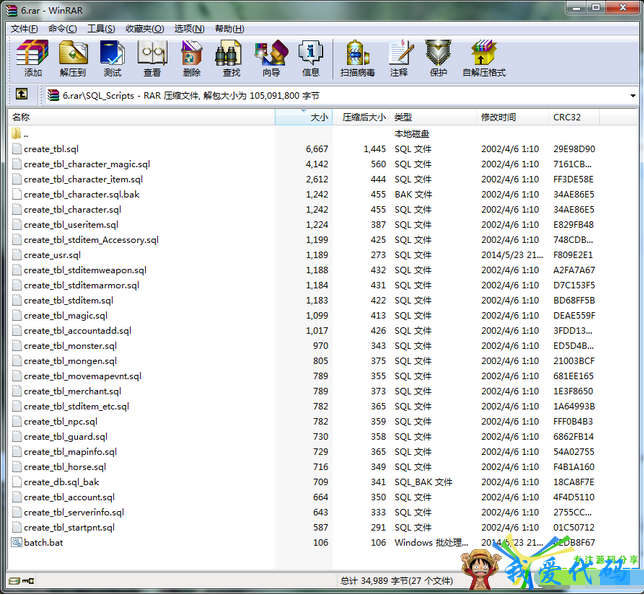The image size is (644, 595).
Task: Select the parent folder '..' entry
Action: point(20,134)
